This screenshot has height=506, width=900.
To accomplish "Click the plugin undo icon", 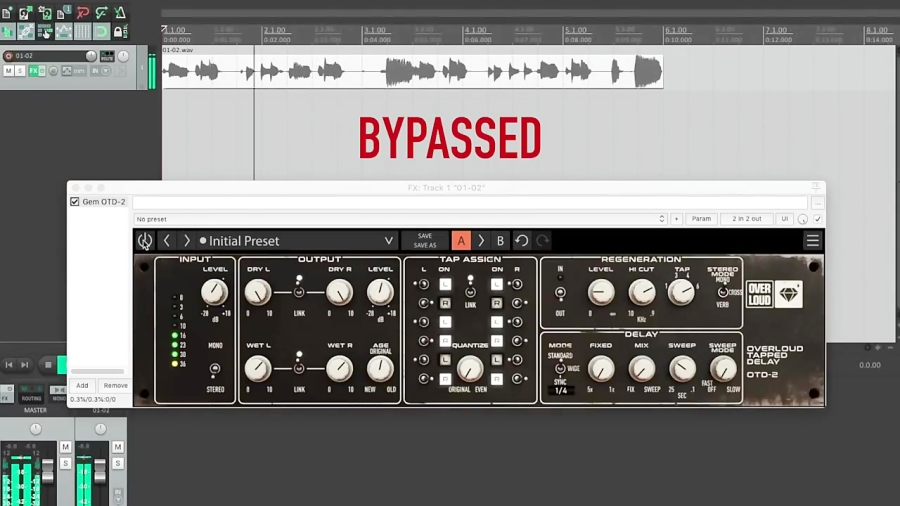I will (x=521, y=241).
